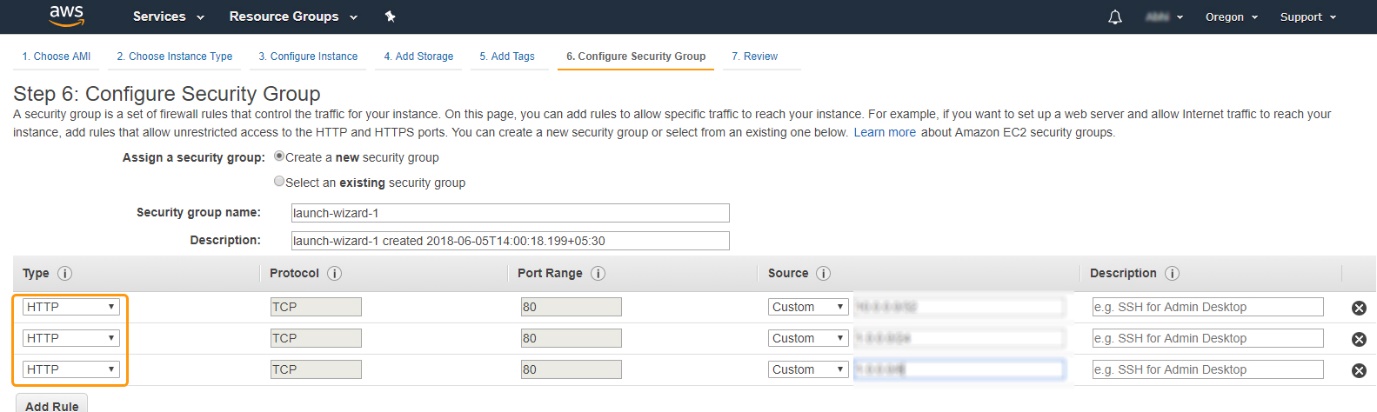The width and height of the screenshot is (1377, 412).
Task: Open Custom source dropdown in first row
Action: tap(808, 307)
